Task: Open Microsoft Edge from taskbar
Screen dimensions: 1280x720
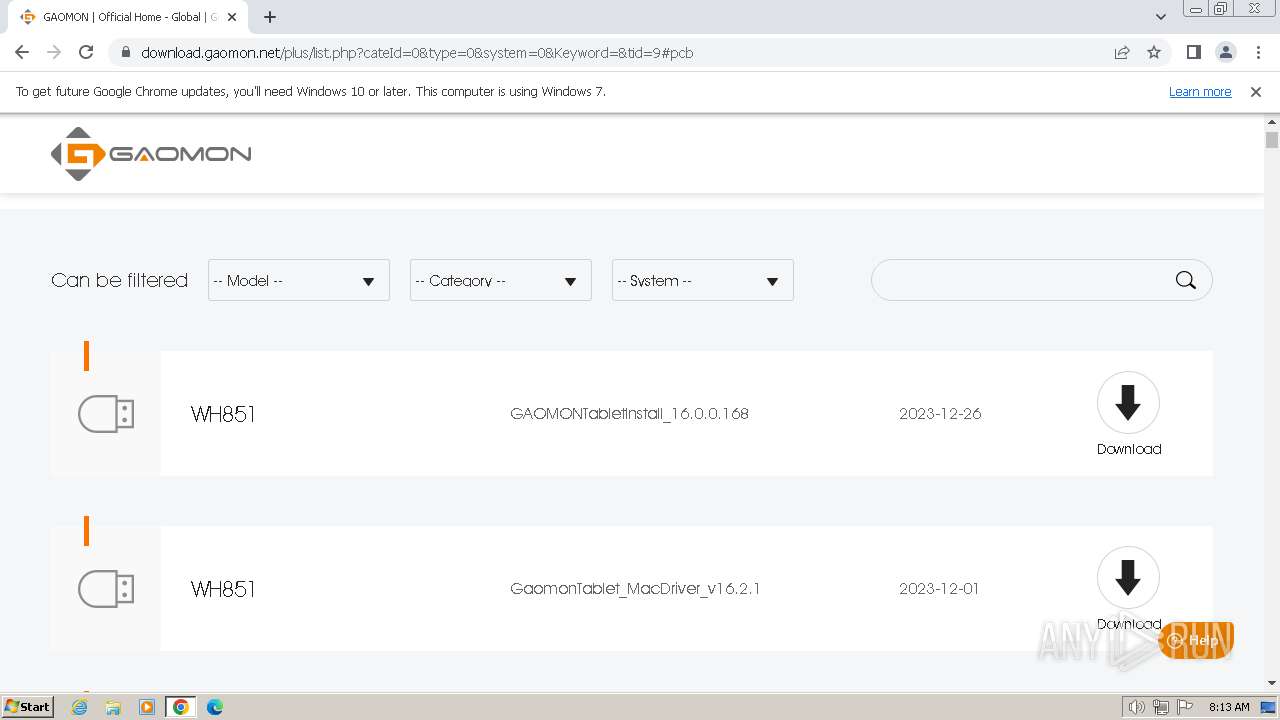Action: click(215, 707)
